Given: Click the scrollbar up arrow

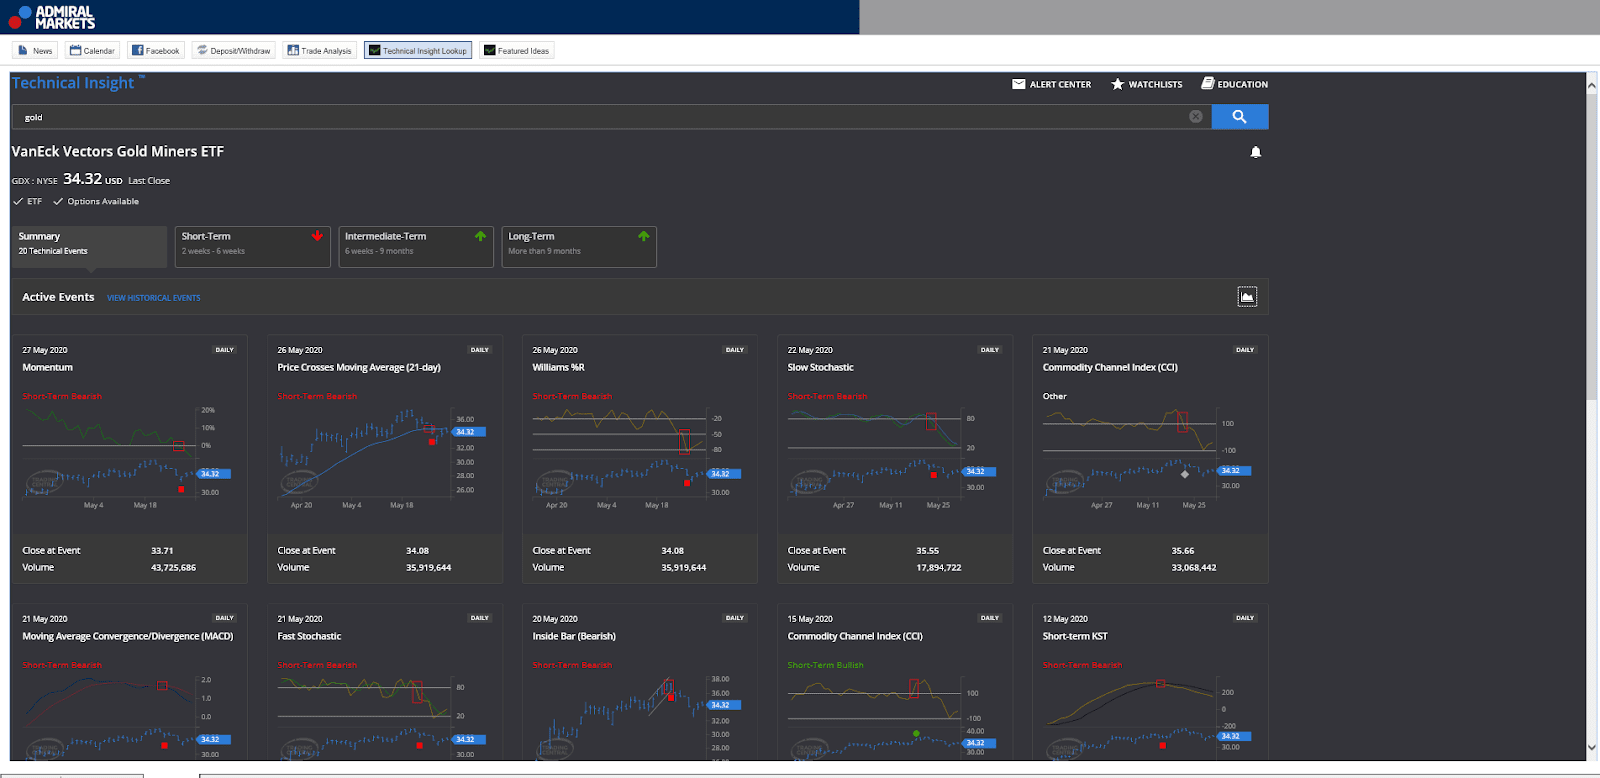Looking at the screenshot, I should (x=1592, y=85).
